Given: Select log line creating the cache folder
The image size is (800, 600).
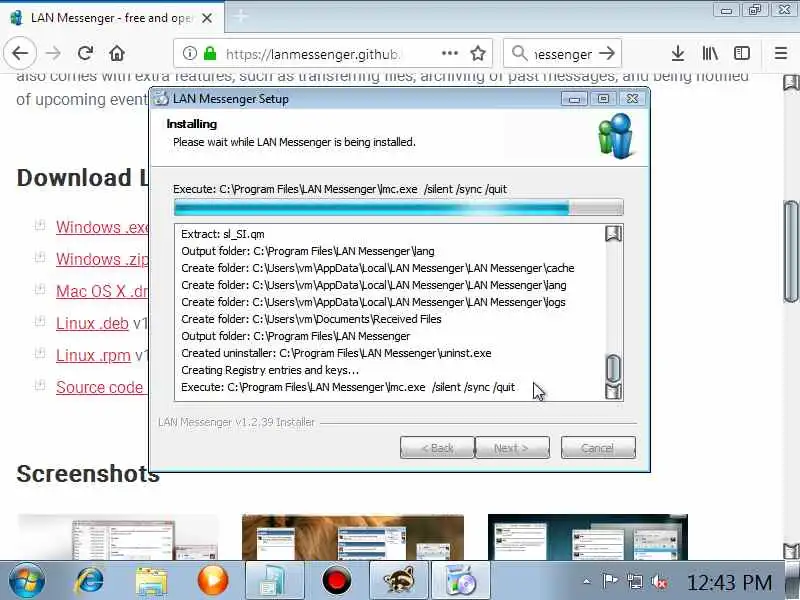Looking at the screenshot, I should tap(378, 268).
